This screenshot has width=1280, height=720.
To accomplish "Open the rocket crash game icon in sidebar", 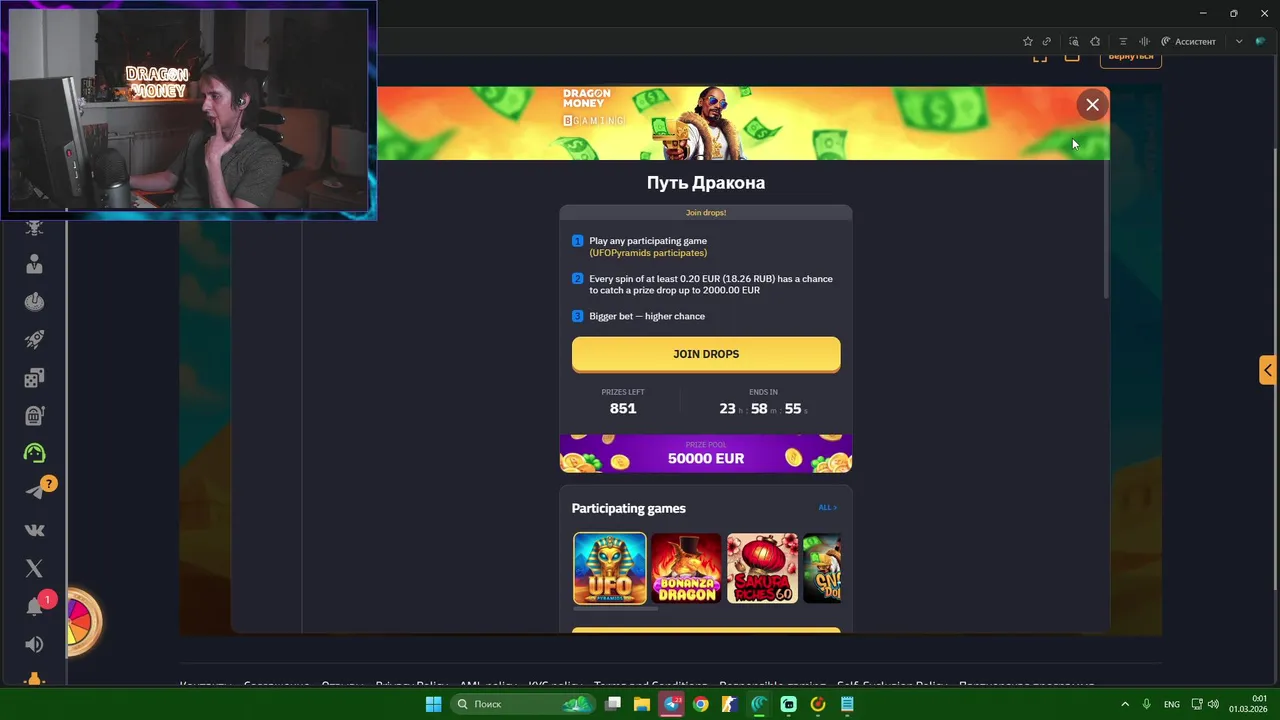I will pos(34,340).
